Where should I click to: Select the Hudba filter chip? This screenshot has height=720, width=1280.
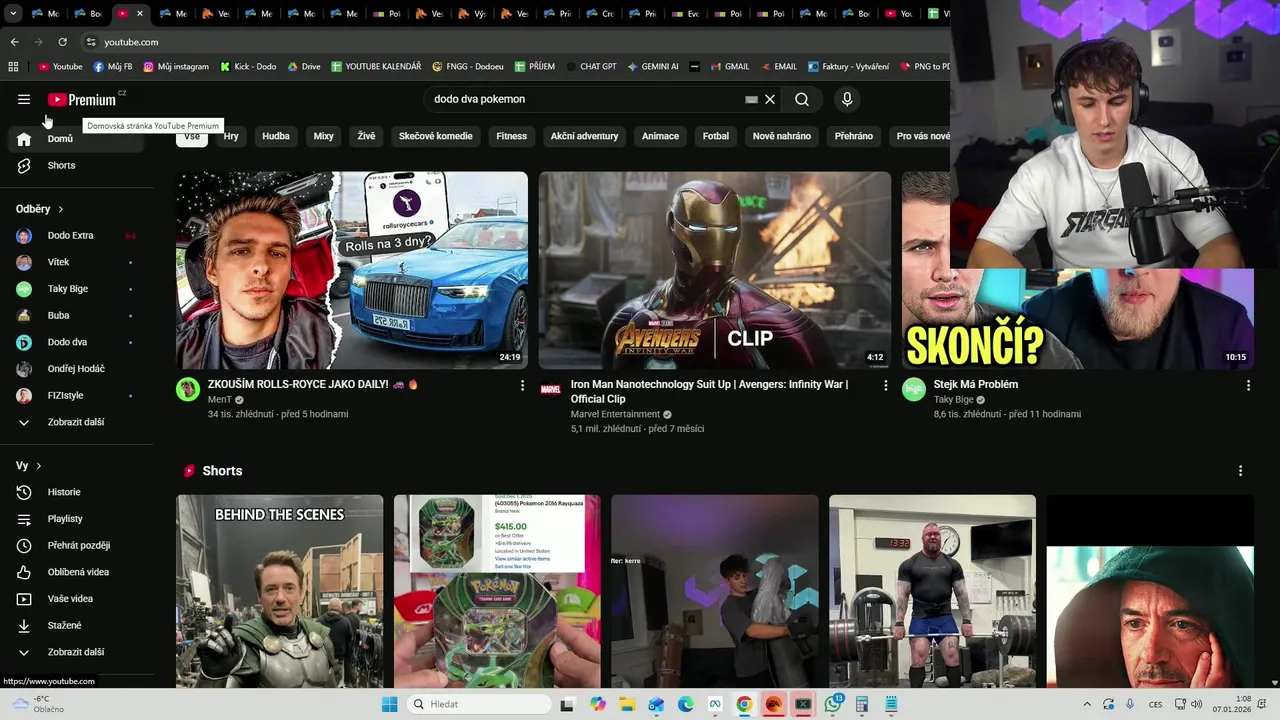276,136
